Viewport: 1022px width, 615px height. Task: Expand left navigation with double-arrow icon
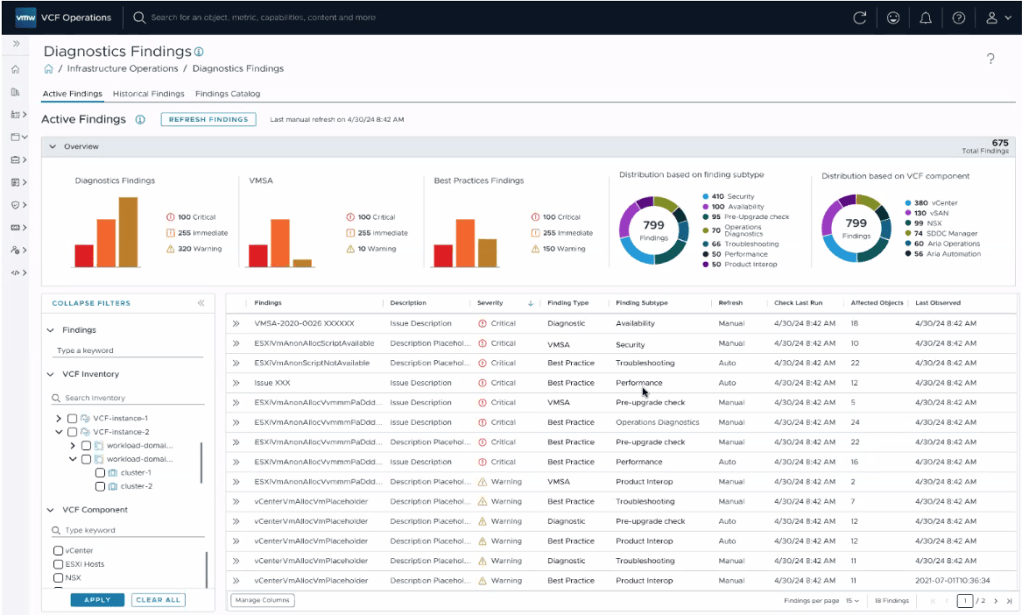pos(16,45)
